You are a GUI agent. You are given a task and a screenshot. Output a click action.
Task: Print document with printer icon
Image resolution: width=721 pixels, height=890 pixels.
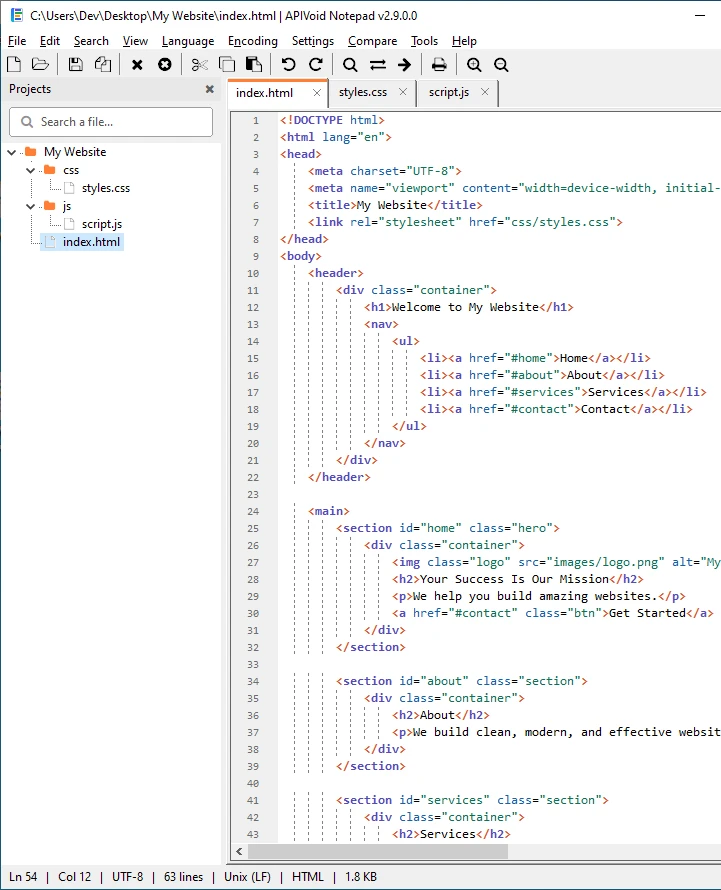(439, 65)
